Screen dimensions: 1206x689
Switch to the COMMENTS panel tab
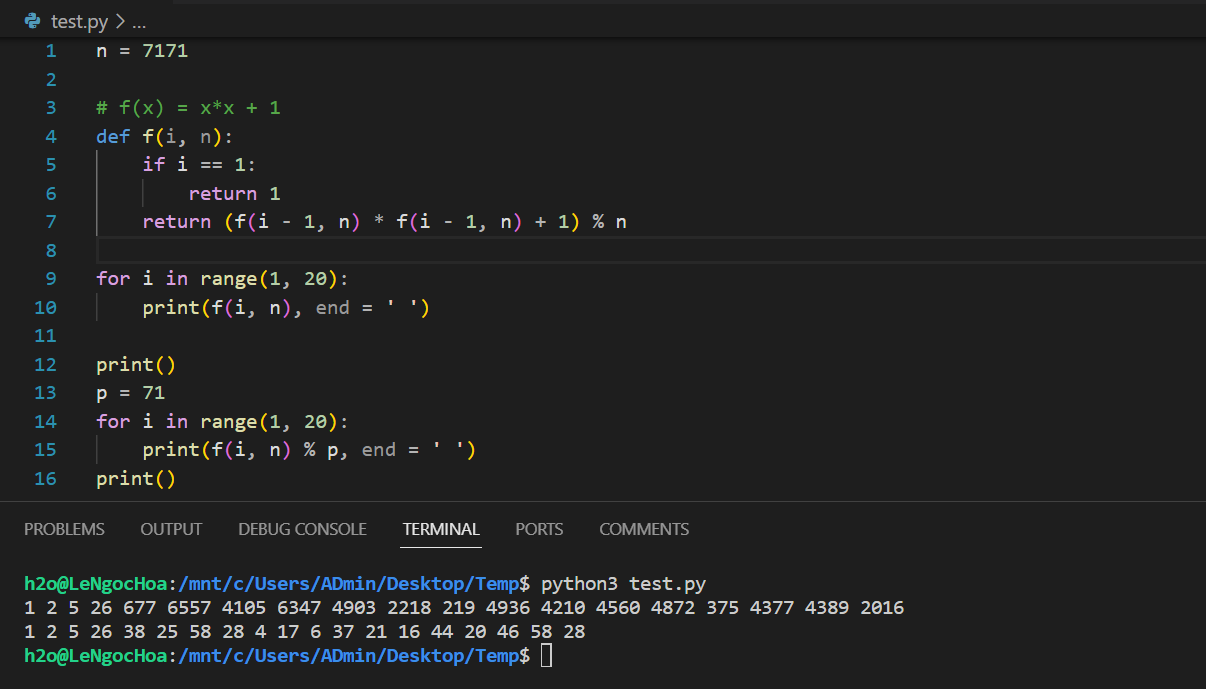click(644, 529)
